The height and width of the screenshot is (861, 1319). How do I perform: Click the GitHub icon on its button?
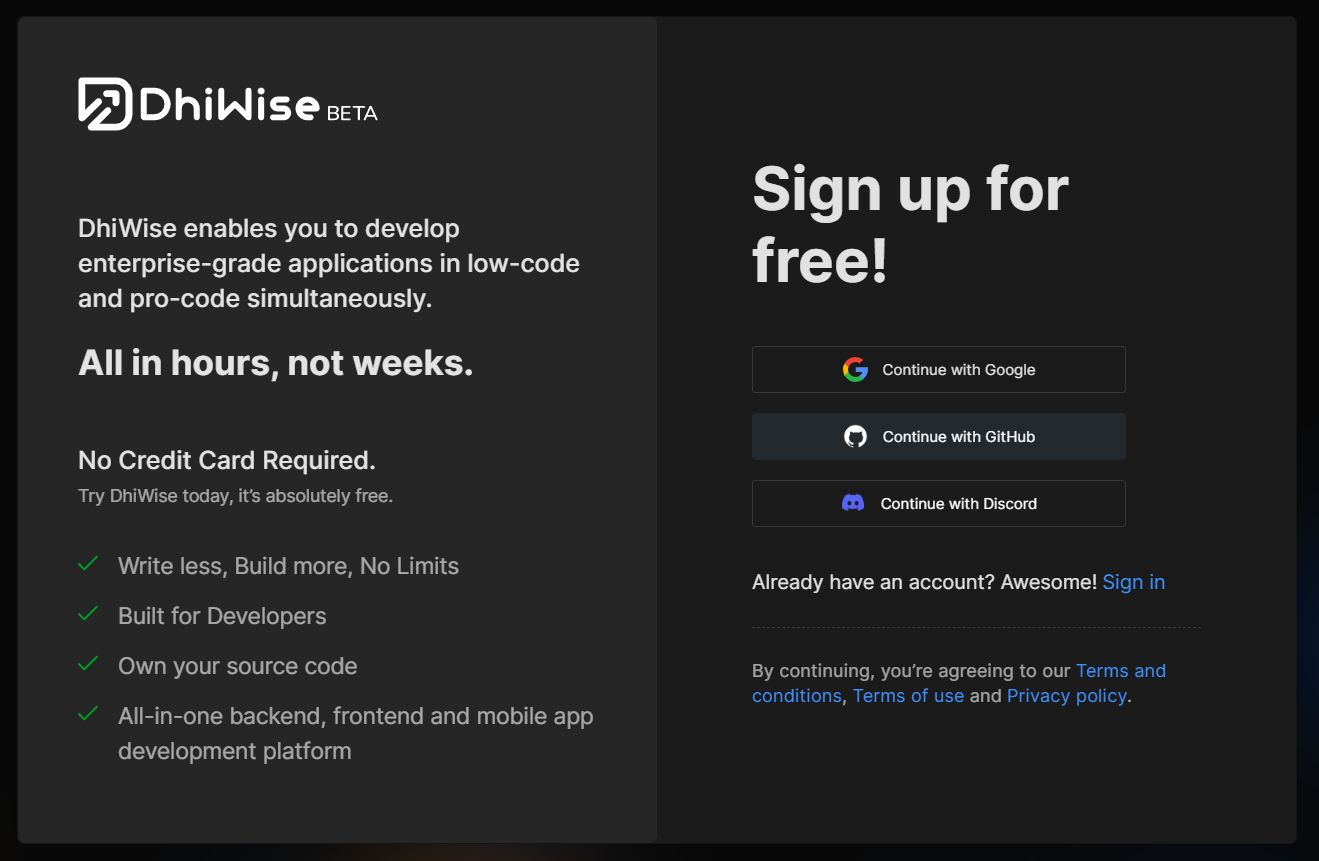(x=856, y=436)
